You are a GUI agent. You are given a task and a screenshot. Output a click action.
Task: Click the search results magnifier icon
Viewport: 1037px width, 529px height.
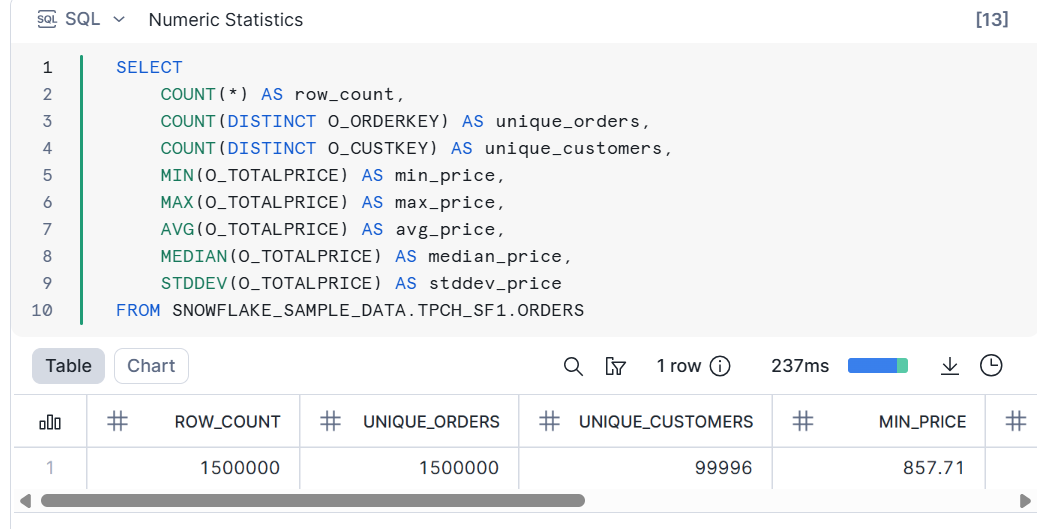[x=573, y=366]
